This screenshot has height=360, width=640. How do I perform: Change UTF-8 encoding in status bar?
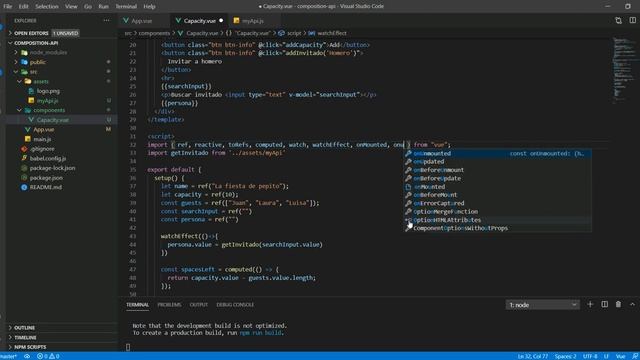(x=590, y=356)
